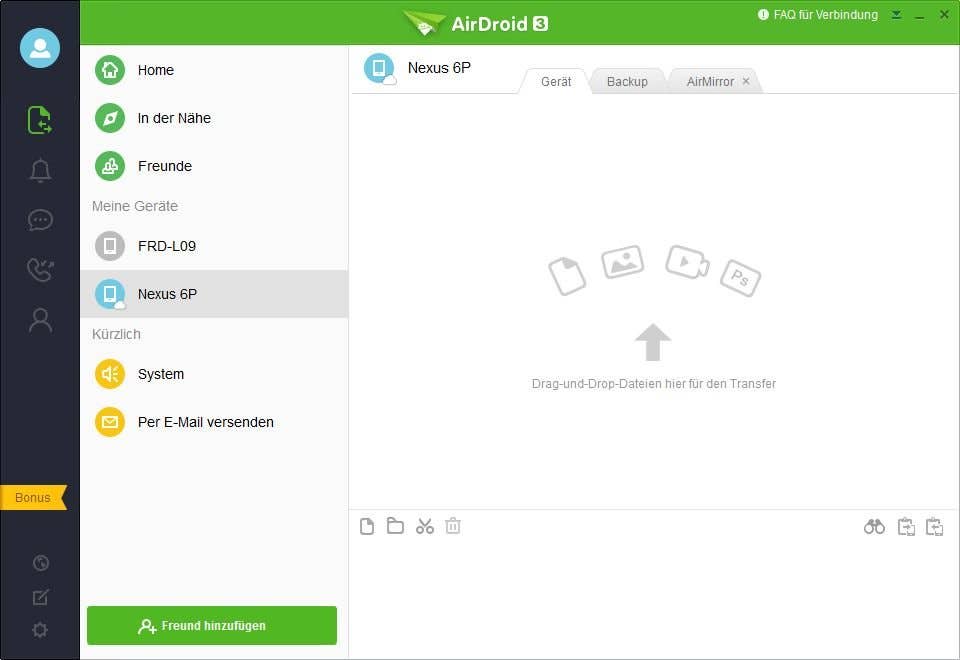
Task: Delete files using the trash icon
Action: click(x=453, y=526)
